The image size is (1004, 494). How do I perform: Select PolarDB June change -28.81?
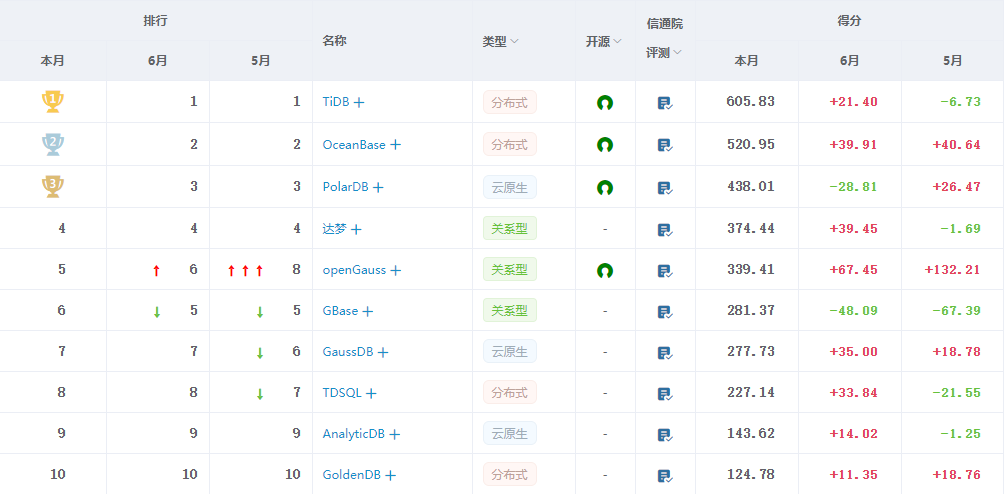tap(854, 187)
